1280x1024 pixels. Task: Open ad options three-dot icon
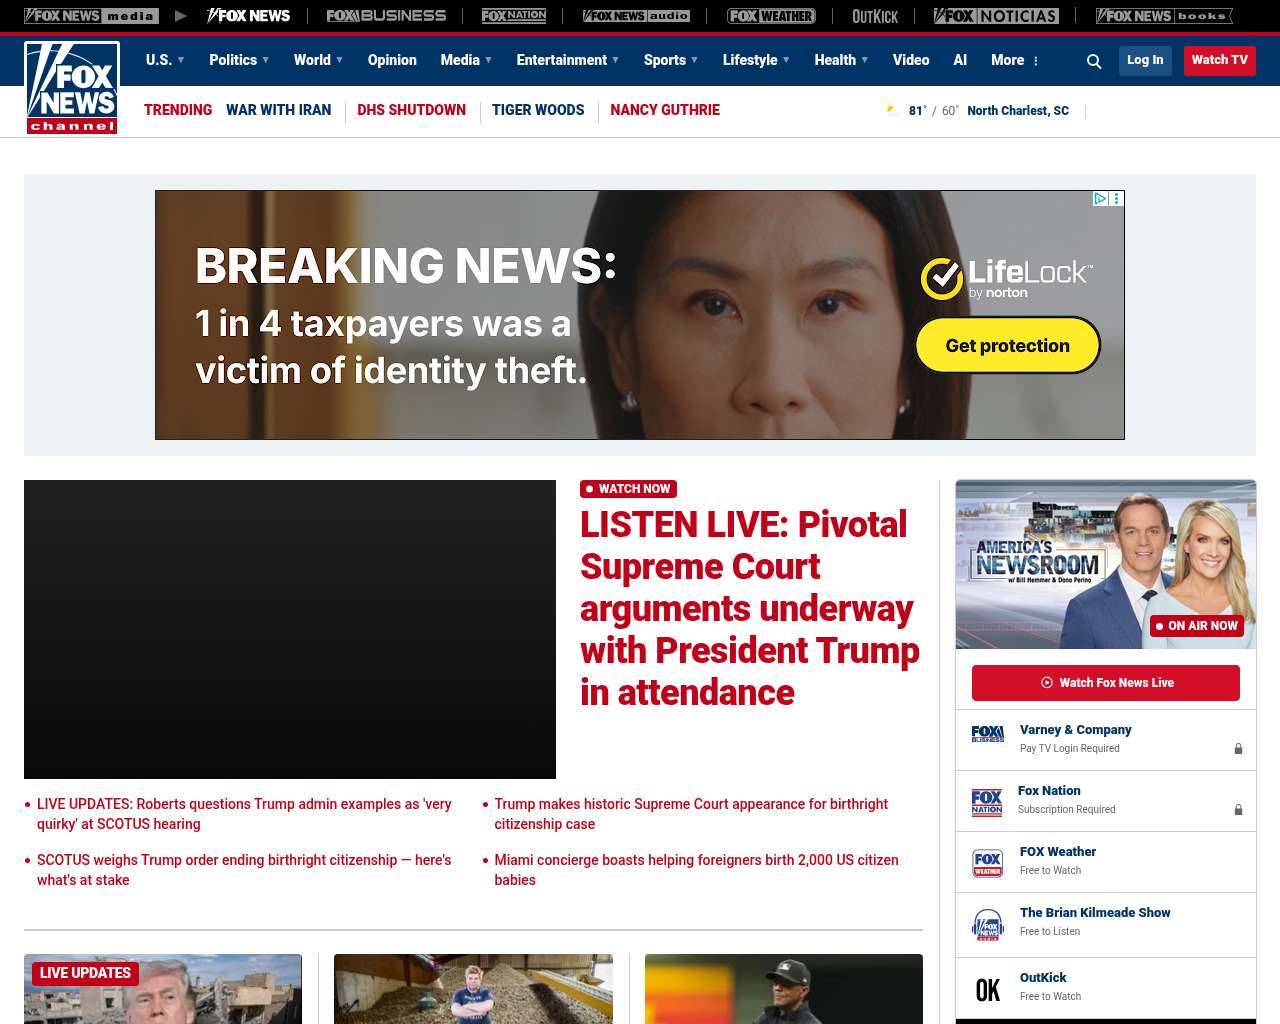coord(1117,199)
